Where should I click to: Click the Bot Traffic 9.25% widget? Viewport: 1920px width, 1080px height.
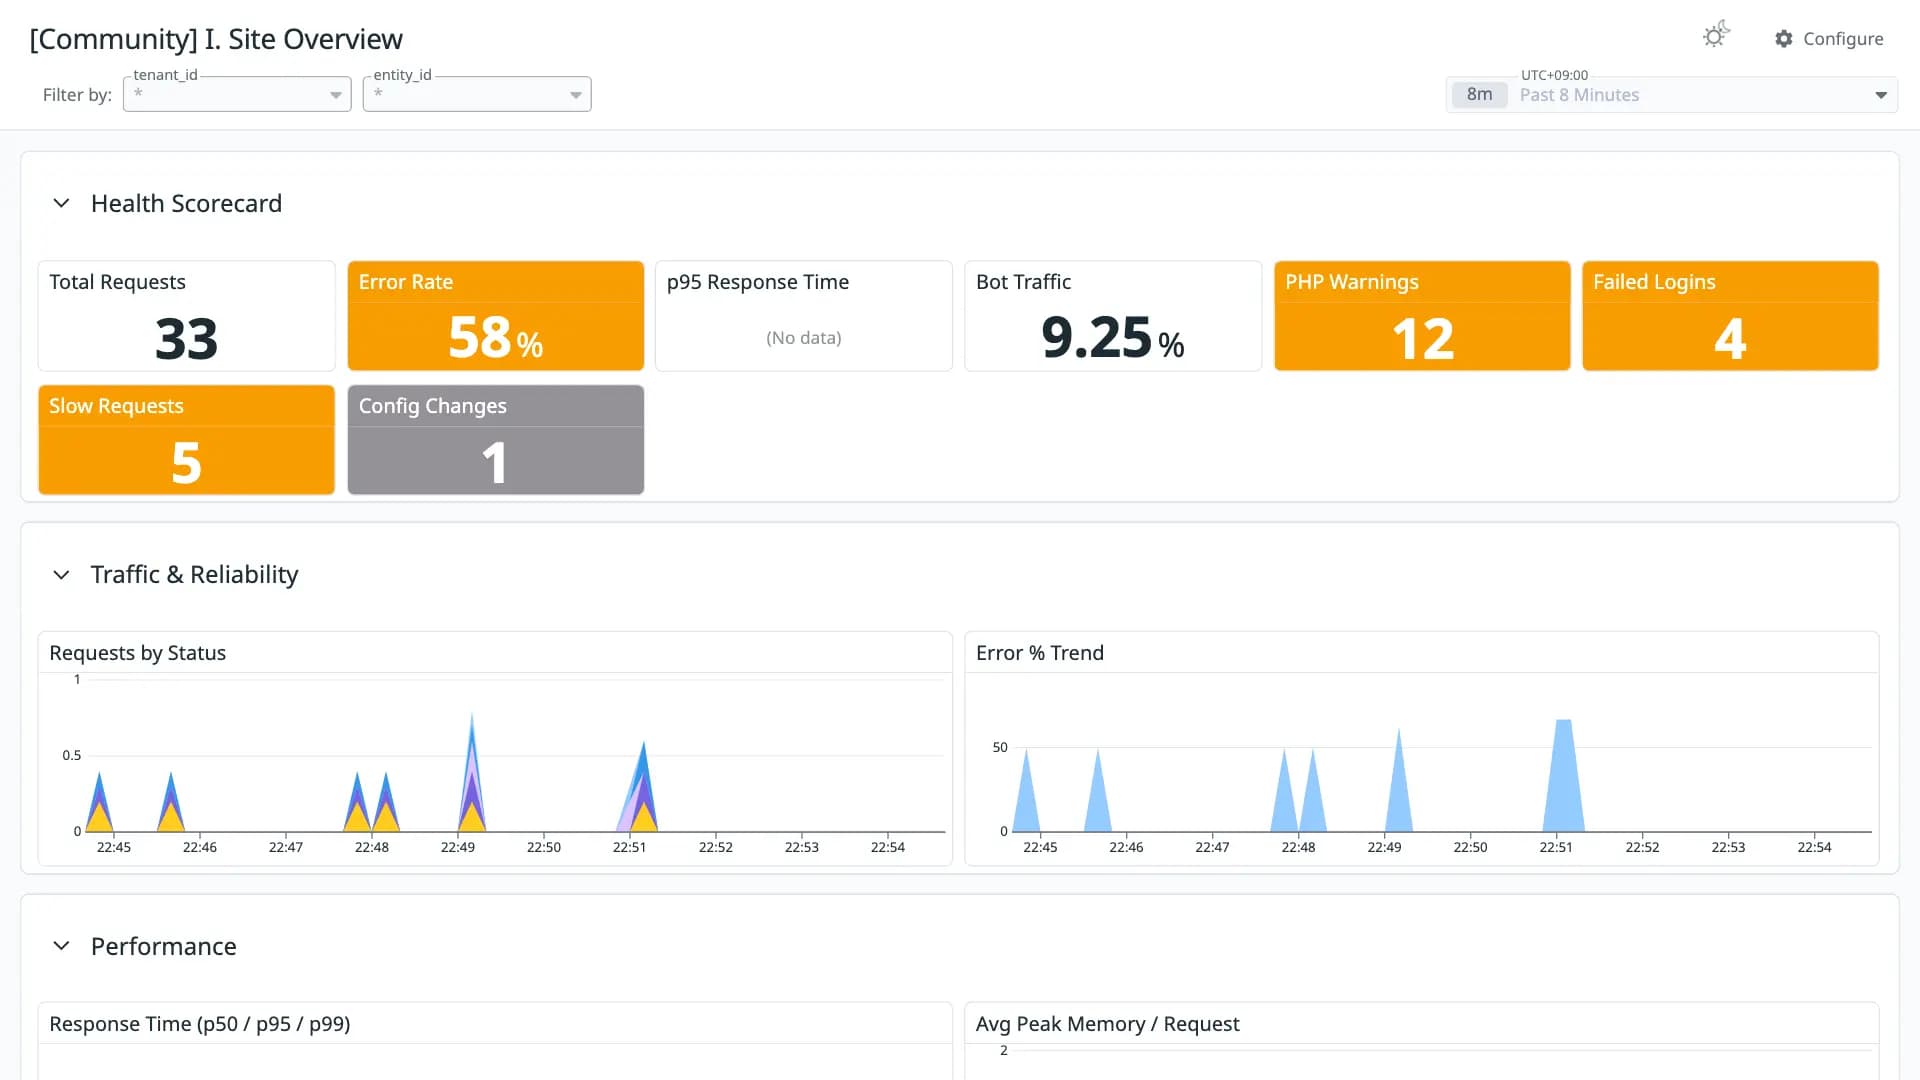[x=1112, y=316]
